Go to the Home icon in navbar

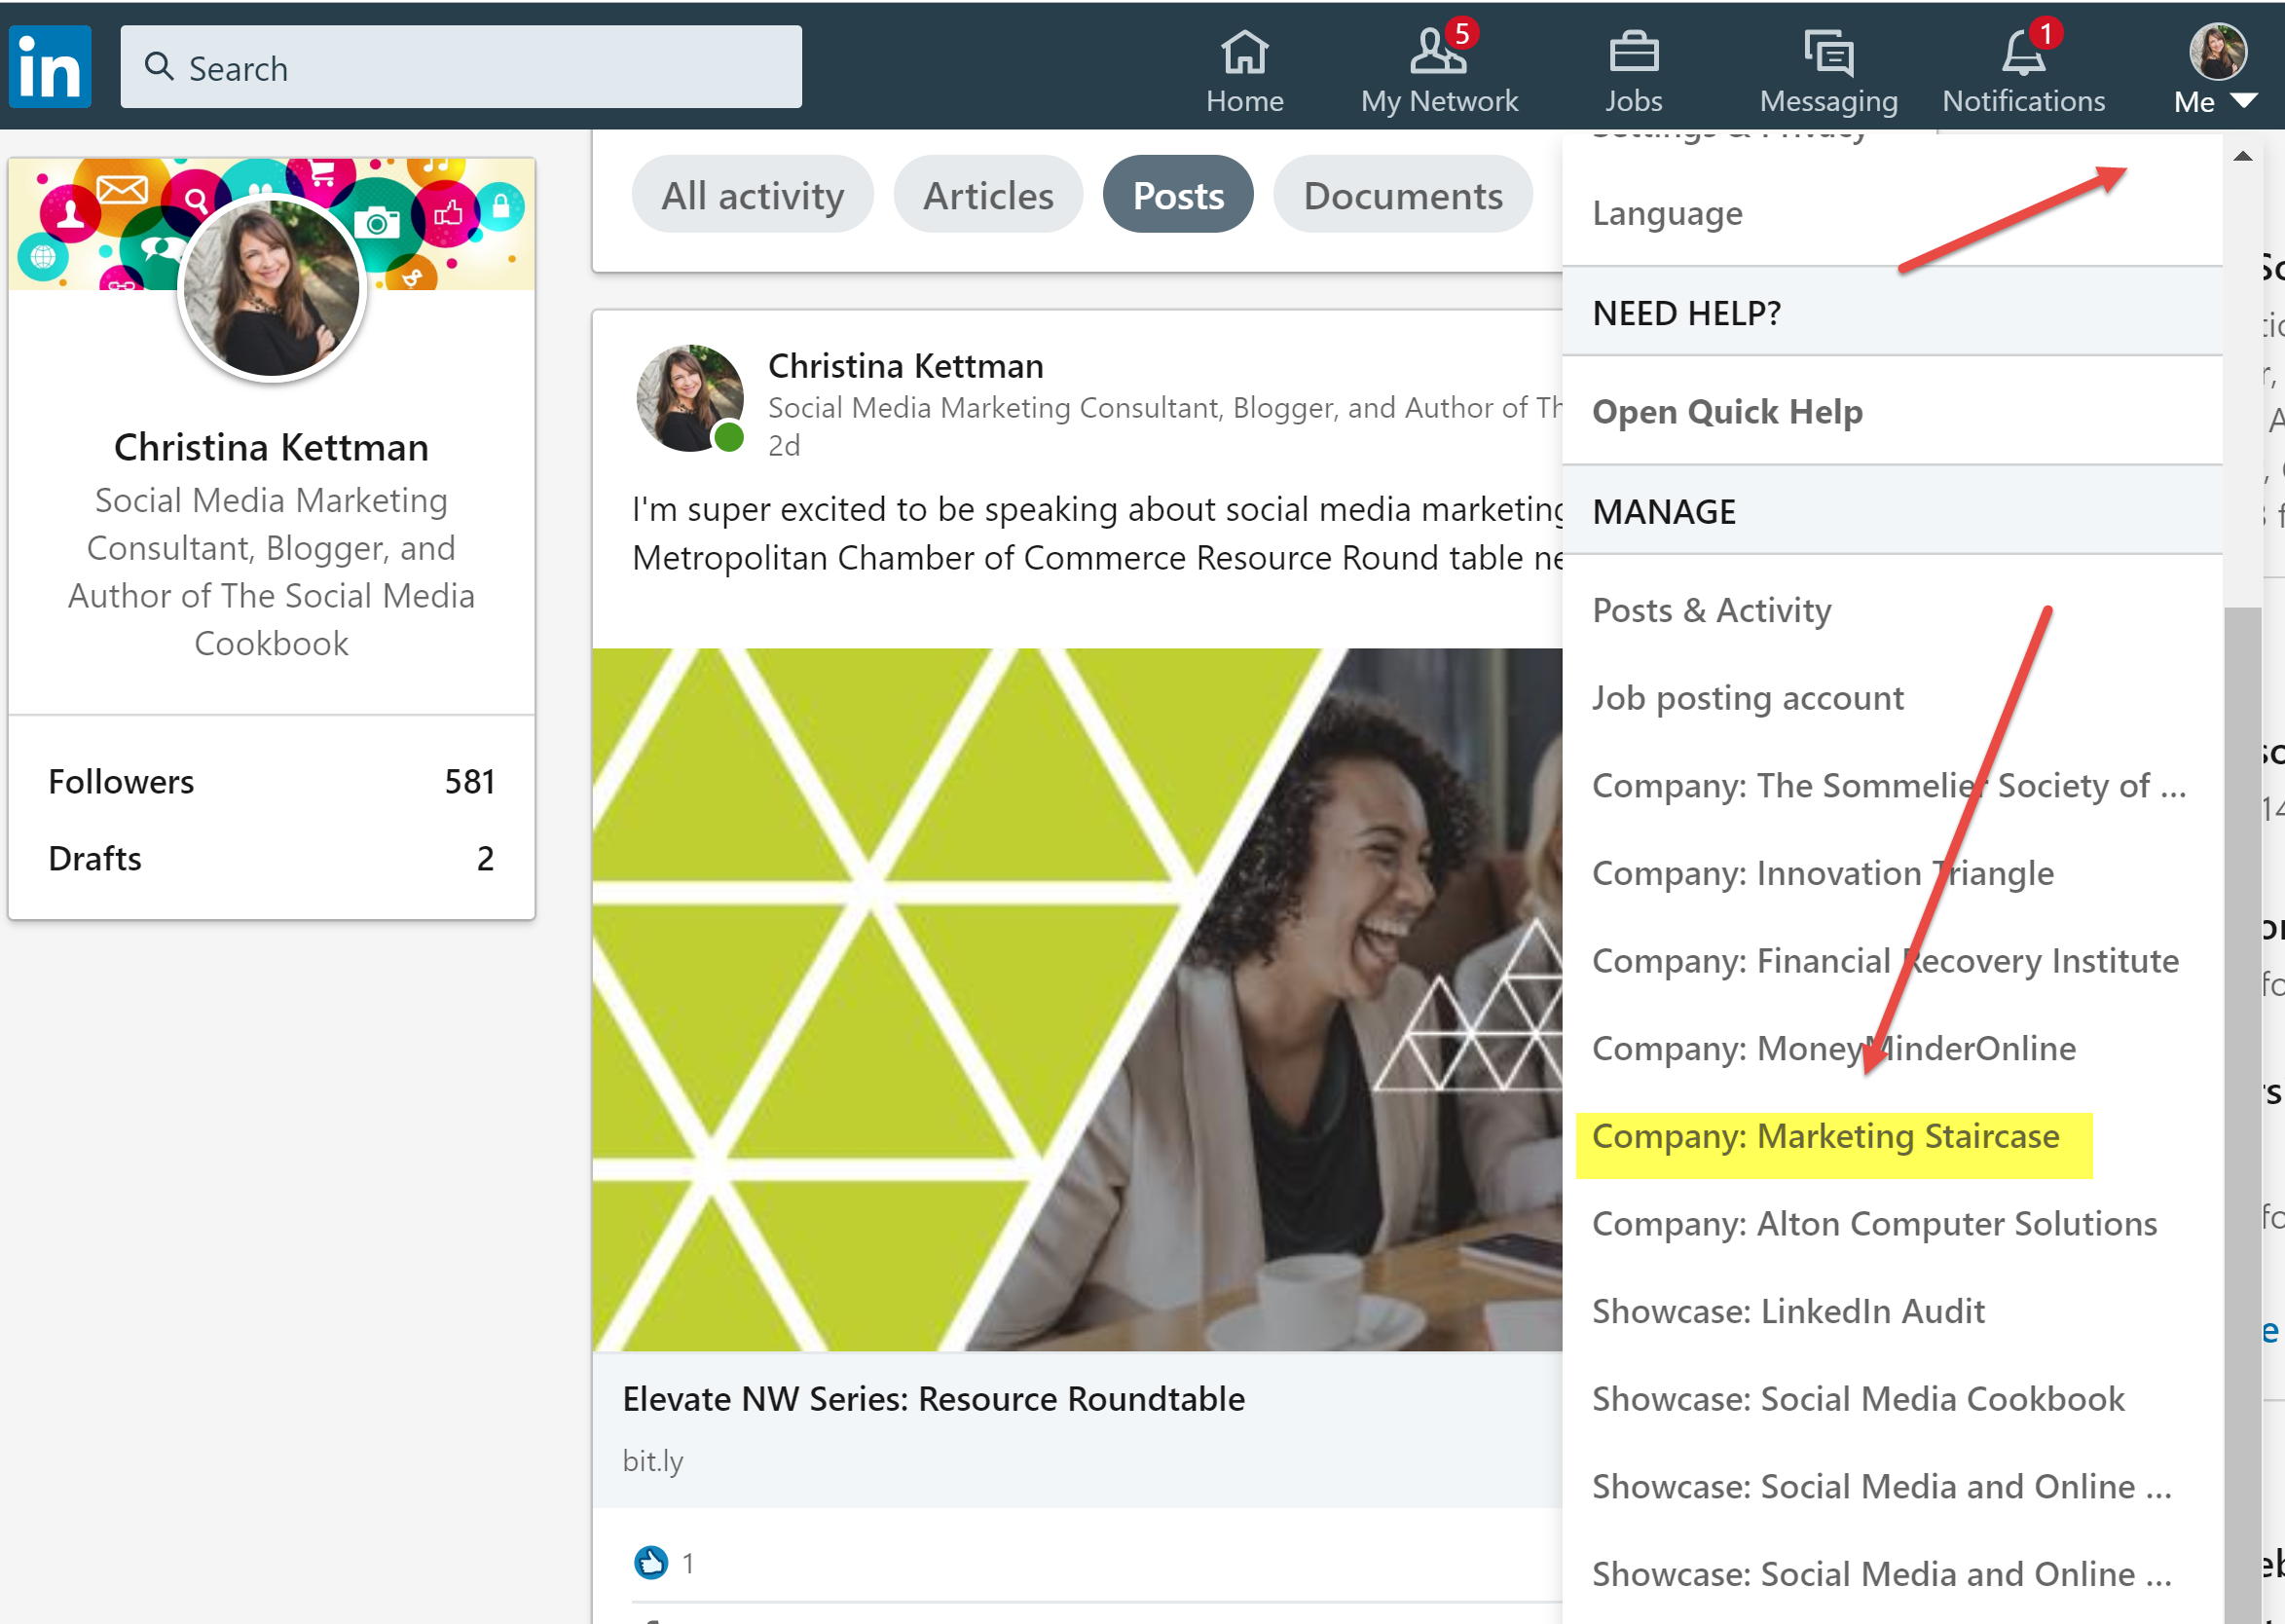pos(1244,52)
